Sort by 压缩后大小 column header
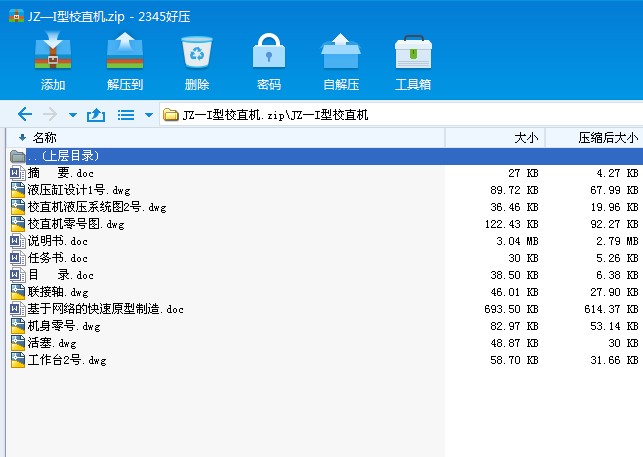Screen dimensions: 643x457 (594, 137)
